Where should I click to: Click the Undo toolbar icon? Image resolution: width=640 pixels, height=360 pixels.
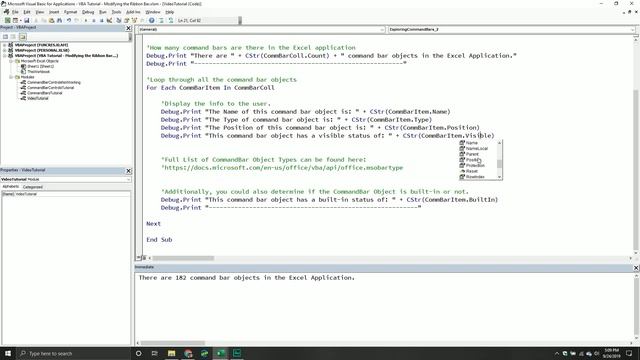[69, 20]
